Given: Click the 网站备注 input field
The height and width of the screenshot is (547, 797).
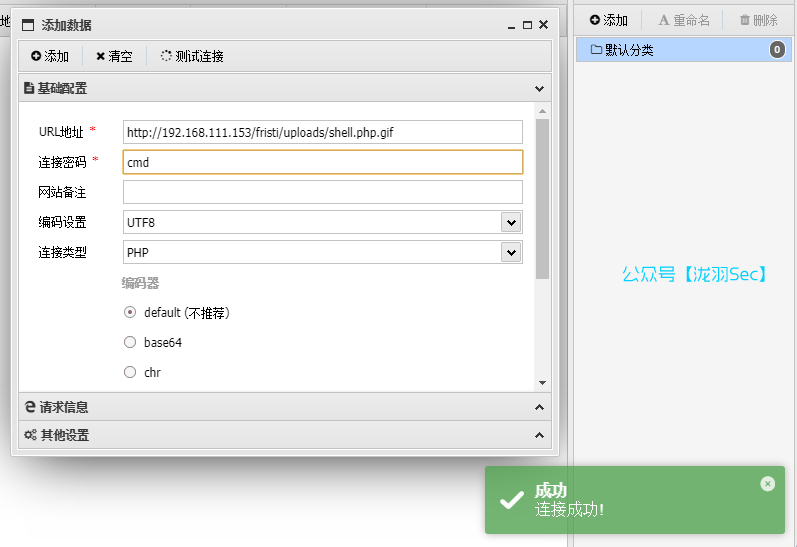Looking at the screenshot, I should point(322,192).
